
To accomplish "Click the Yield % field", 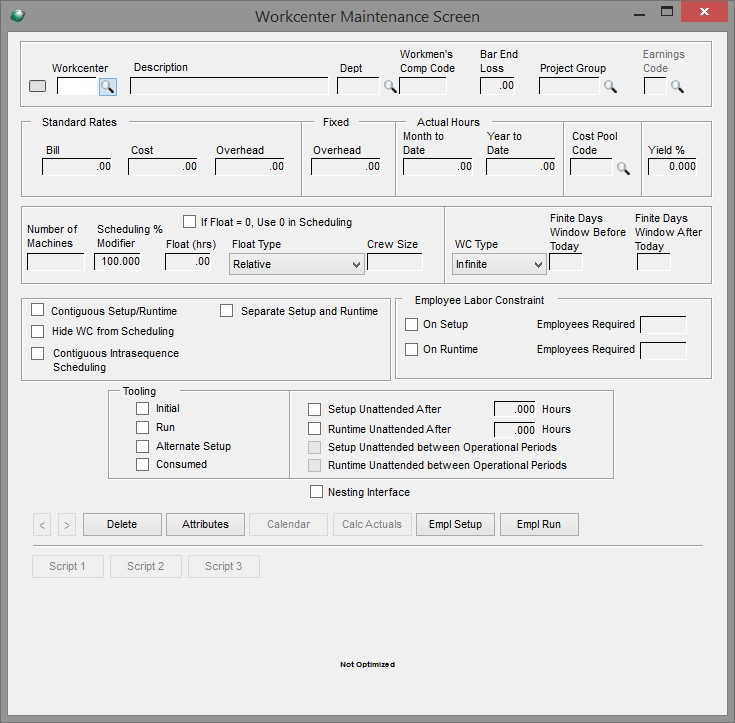I will pos(672,167).
